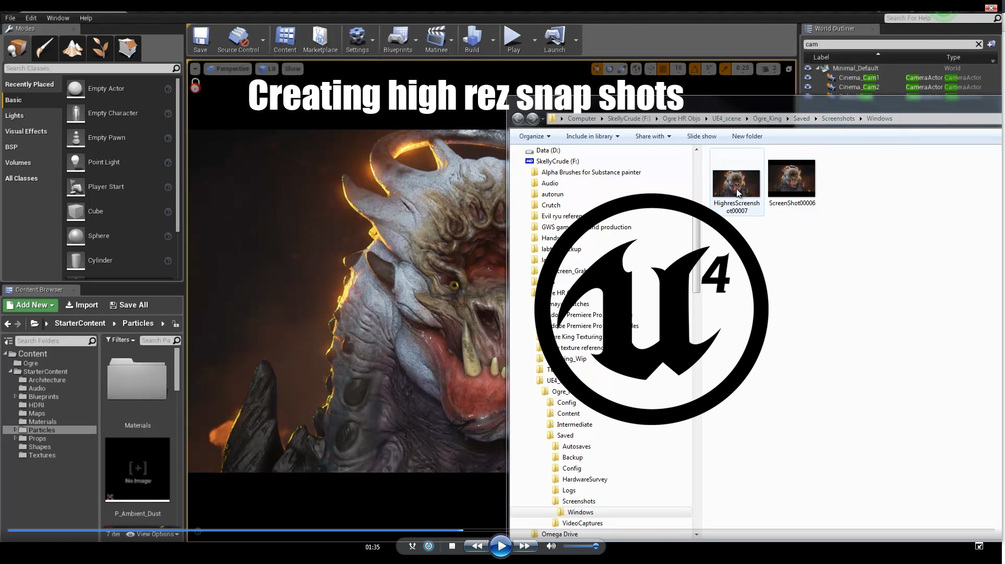1005x564 pixels.
Task: Click the Player Start icon
Action: pyautogui.click(x=76, y=187)
